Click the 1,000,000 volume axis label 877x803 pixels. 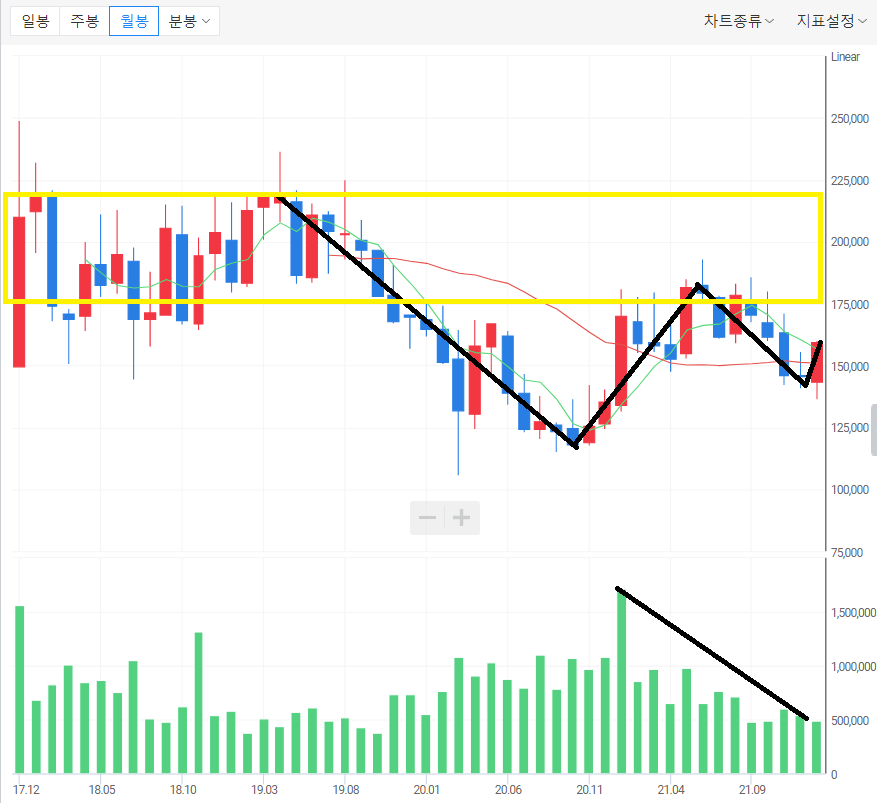tap(853, 667)
